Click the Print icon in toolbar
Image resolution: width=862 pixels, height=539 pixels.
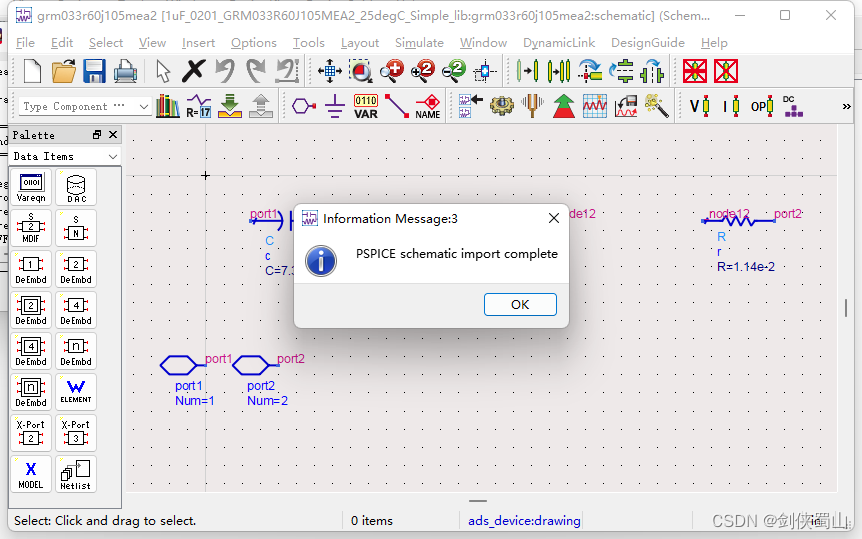125,72
